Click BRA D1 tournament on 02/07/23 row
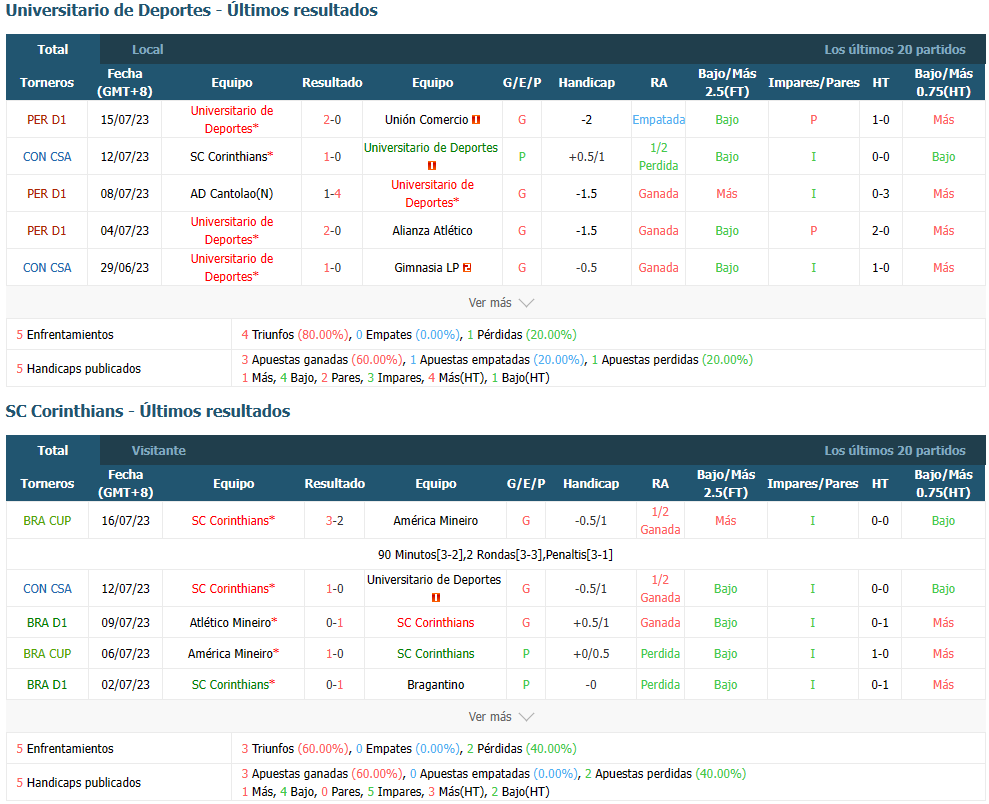The height and width of the screenshot is (804, 989). [47, 685]
